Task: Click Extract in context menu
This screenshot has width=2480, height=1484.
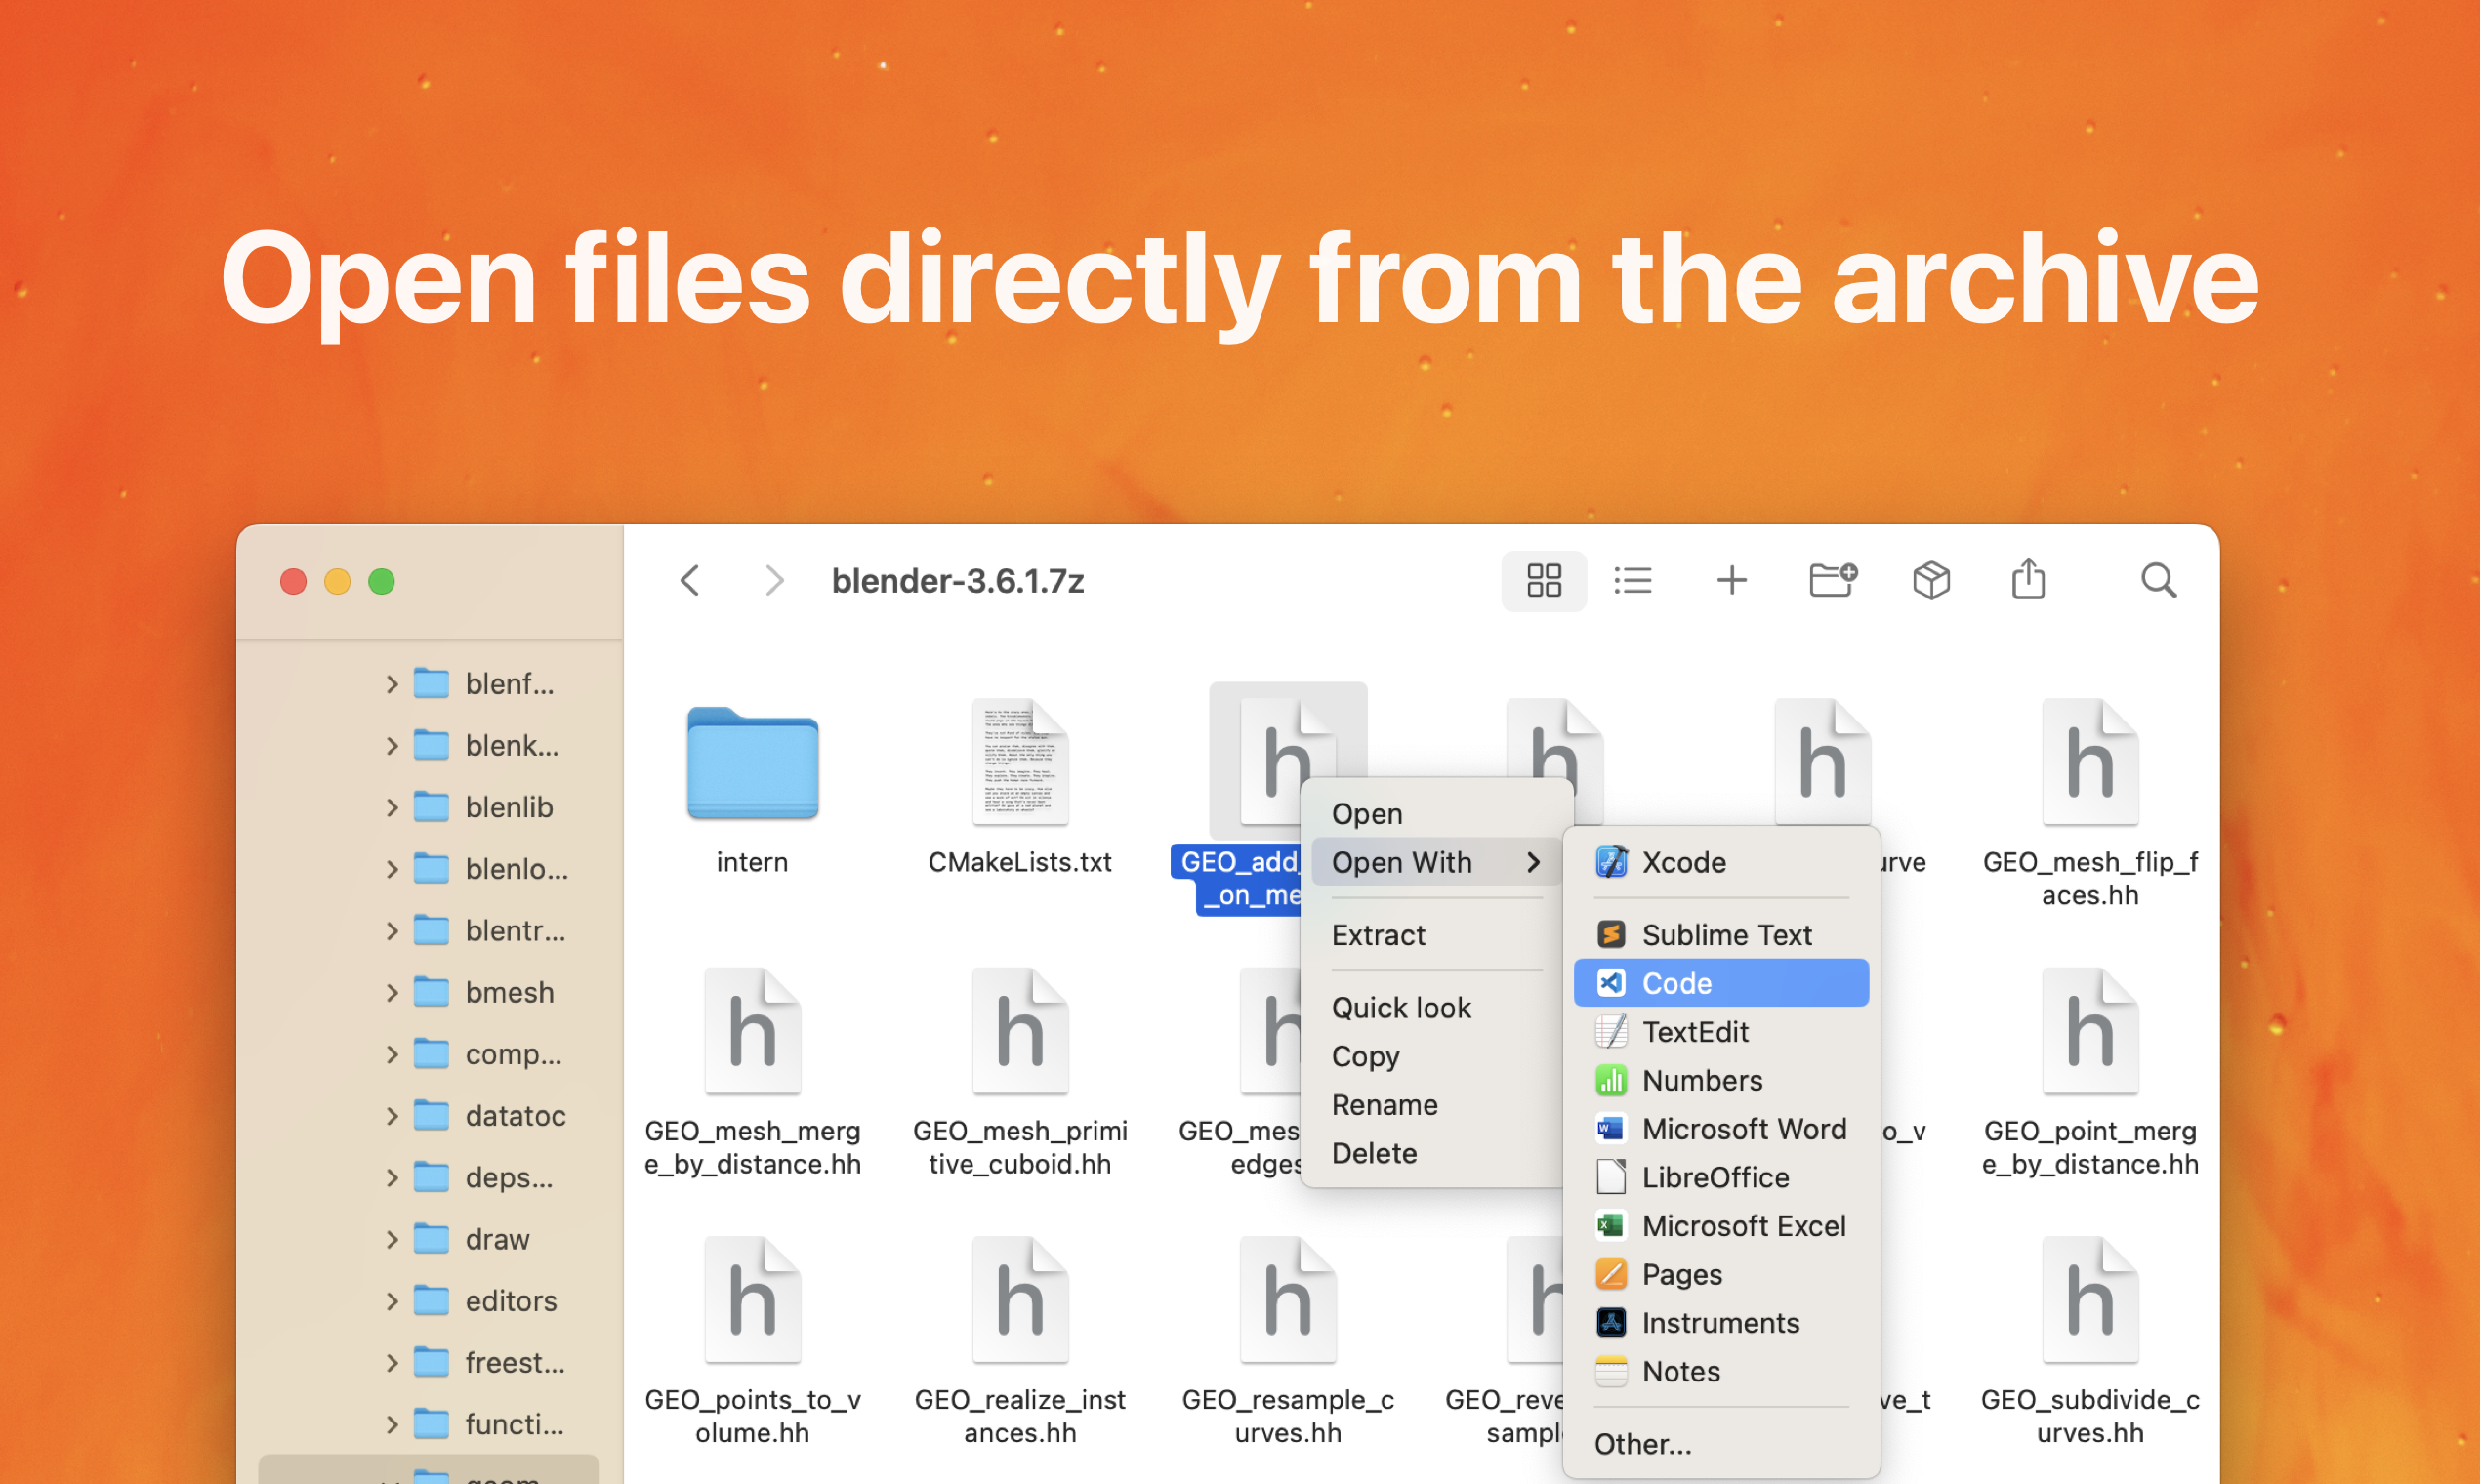Action: pyautogui.click(x=1437, y=935)
